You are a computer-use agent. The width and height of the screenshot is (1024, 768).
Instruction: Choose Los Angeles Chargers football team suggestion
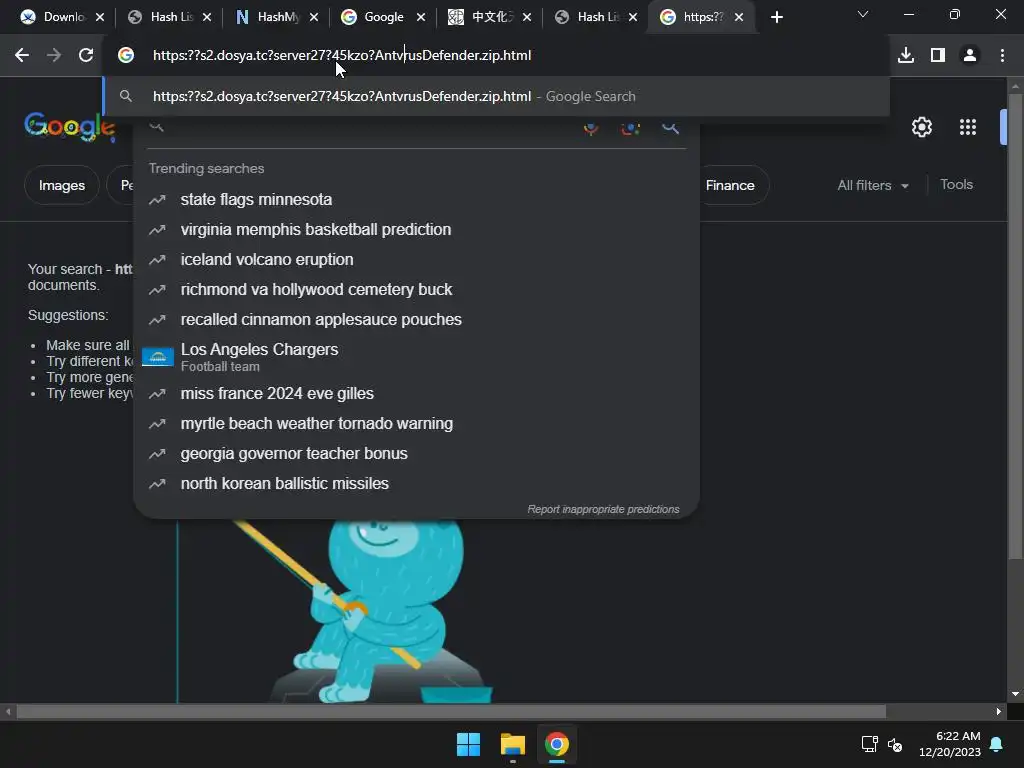(x=416, y=357)
